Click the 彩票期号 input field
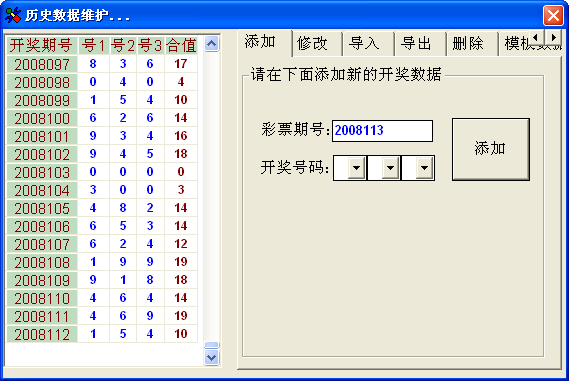Image resolution: width=569 pixels, height=381 pixels. [382, 131]
